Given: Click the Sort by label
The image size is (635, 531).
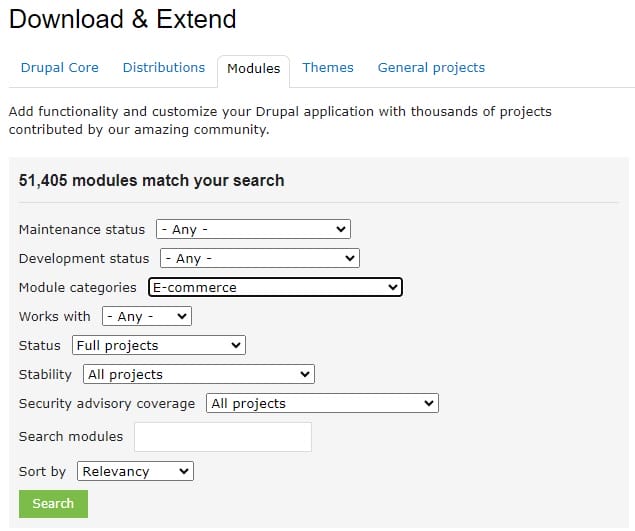Looking at the screenshot, I should (42, 471).
